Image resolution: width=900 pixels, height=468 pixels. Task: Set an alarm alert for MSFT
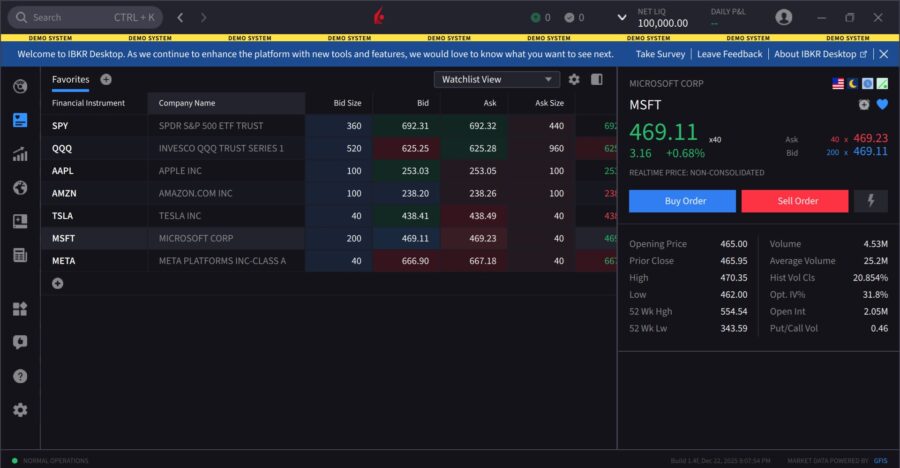click(x=864, y=105)
